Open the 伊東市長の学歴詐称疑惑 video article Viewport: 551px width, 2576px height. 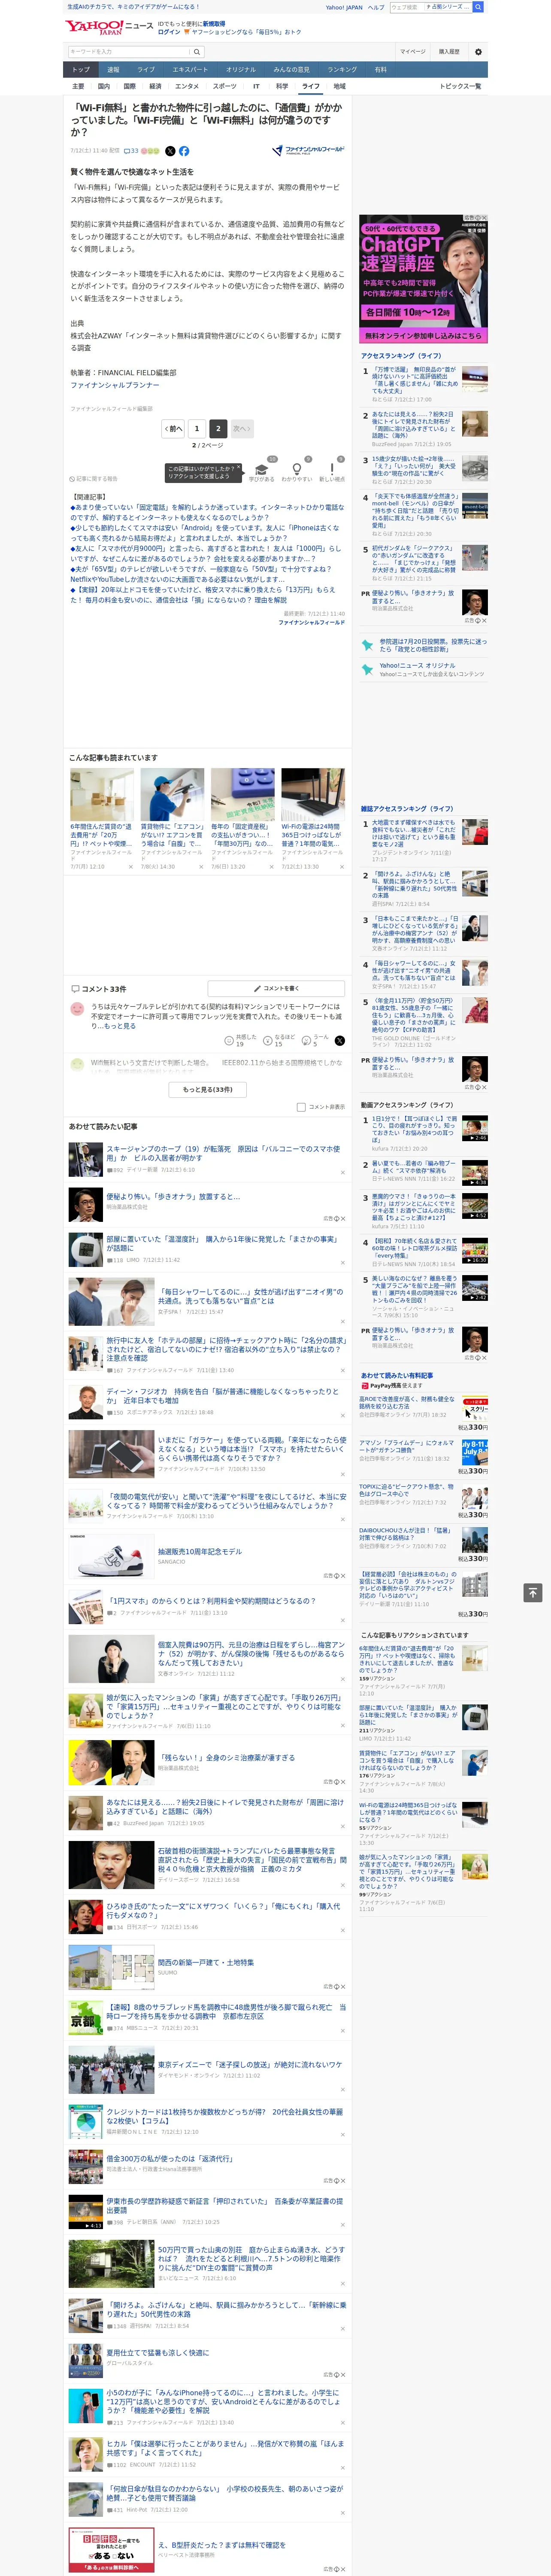224,2205
